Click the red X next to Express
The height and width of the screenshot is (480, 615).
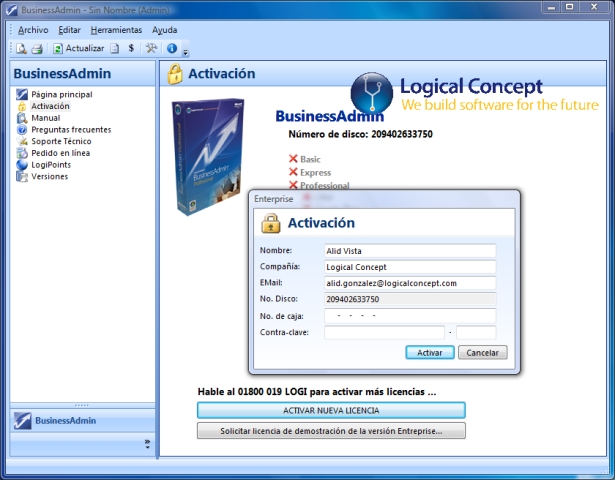[293, 172]
